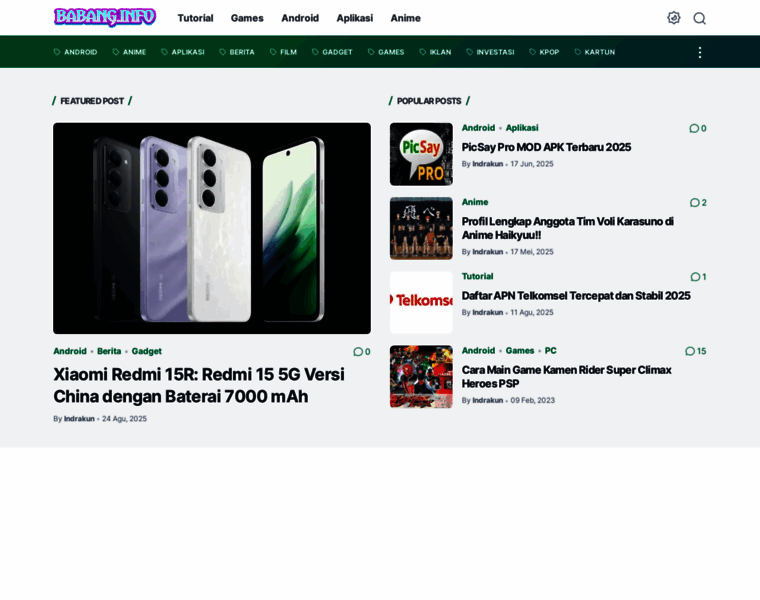Open the Telkomsel logo thumbnail
The height and width of the screenshot is (600, 760).
click(421, 302)
